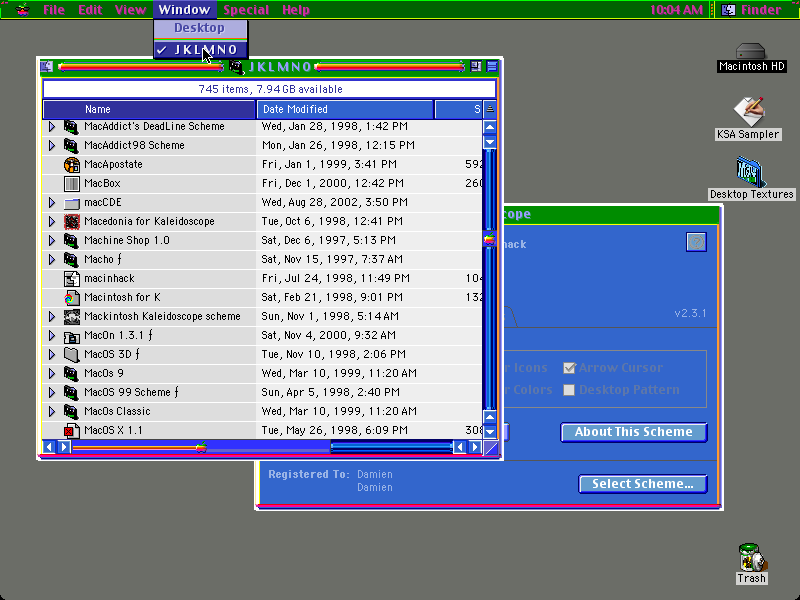Expand the Machine Shop 1.0 disclosure triangle

(52, 240)
